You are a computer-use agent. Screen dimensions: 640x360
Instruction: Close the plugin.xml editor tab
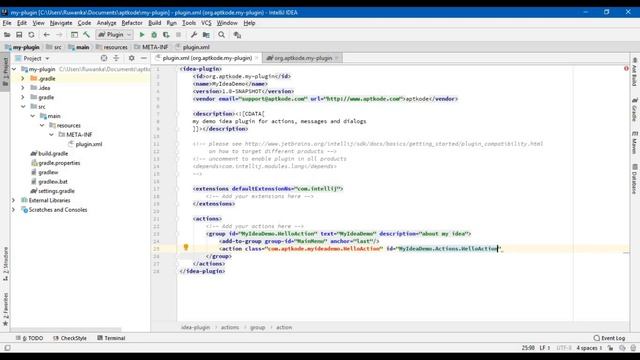click(x=256, y=58)
